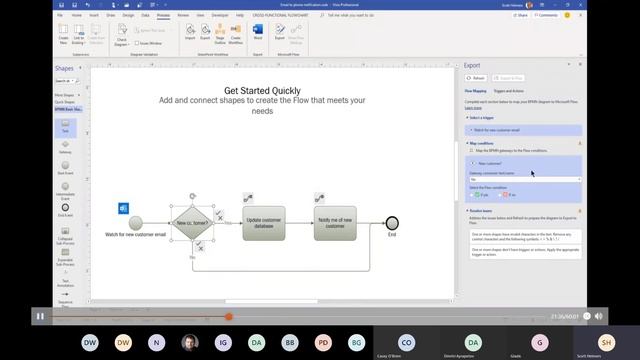The width and height of the screenshot is (640, 360).
Task: Click the smiley feedback icon in ribbon
Action: [x=567, y=15]
